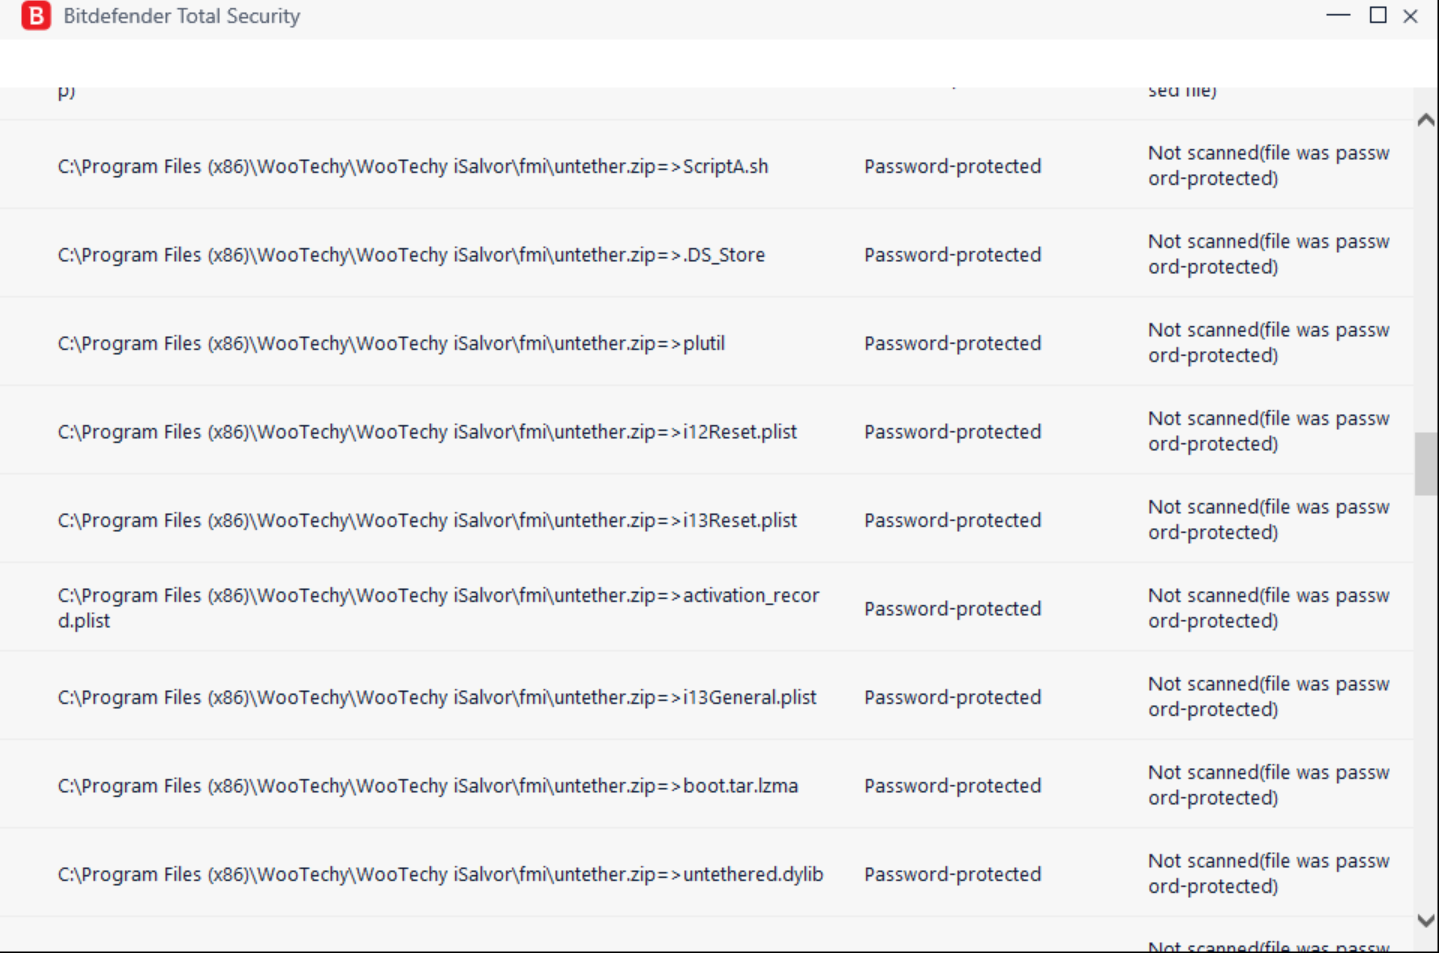Minimize the Bitdefender Total Security window
The image size is (1439, 953).
(x=1338, y=16)
